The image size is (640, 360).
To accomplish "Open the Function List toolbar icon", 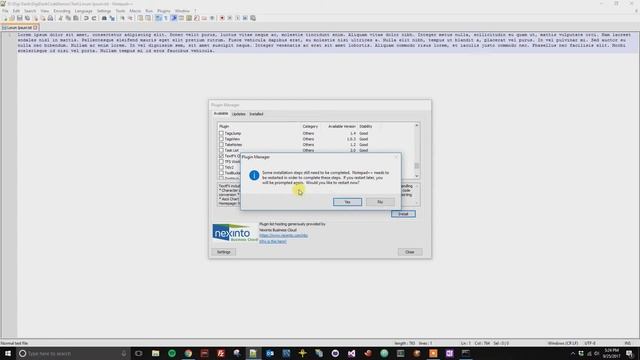I will 197,18.
